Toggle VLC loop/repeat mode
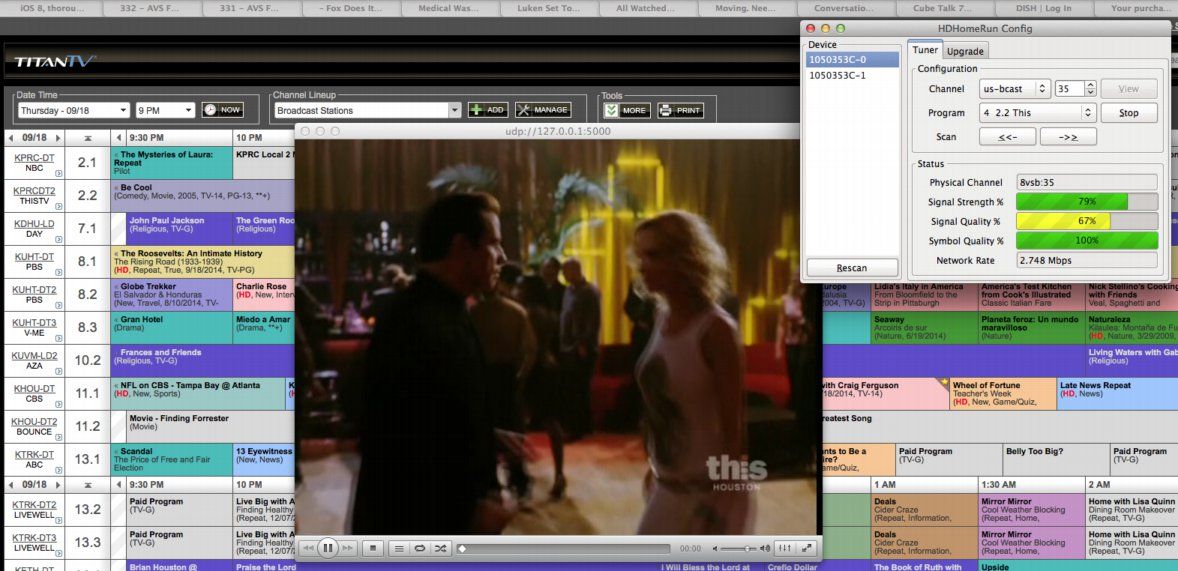This screenshot has width=1178, height=571. [420, 548]
